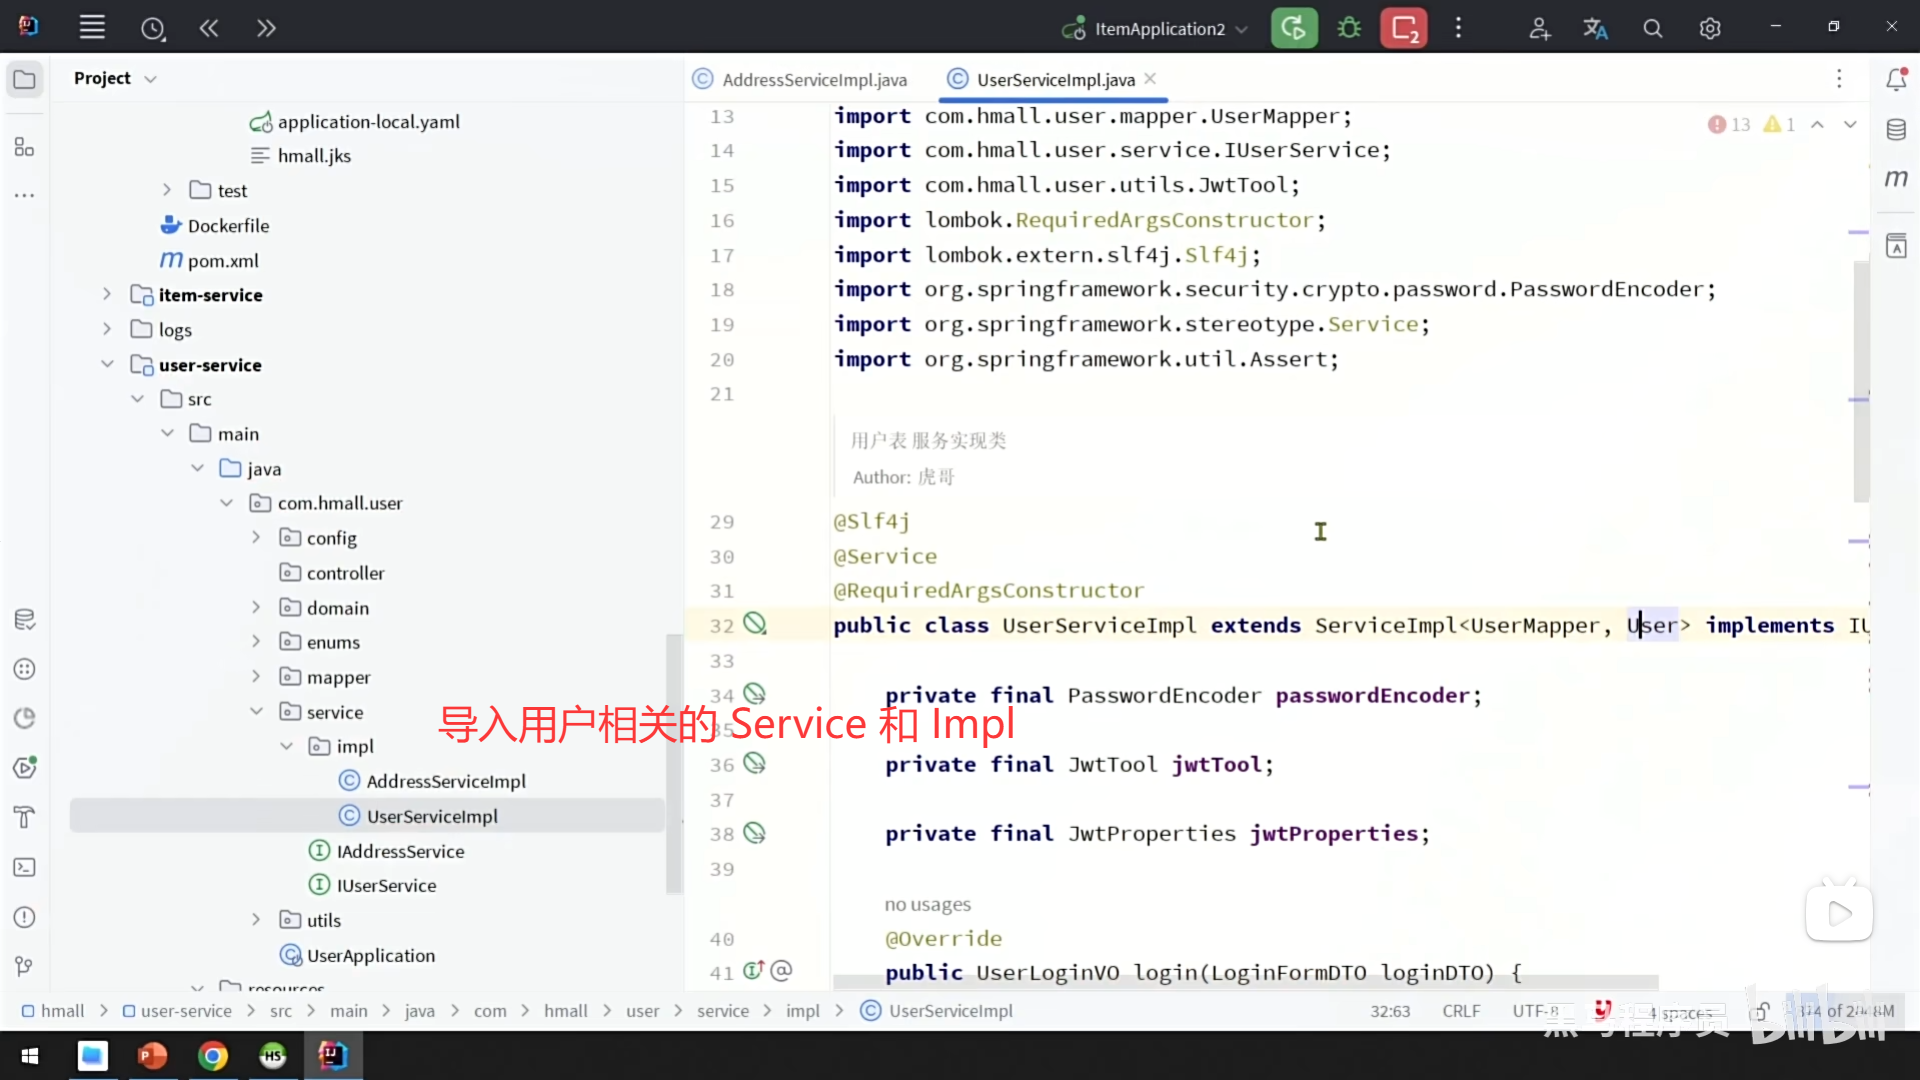Viewport: 1920px width, 1080px height.
Task: Open the Search Everywhere magnifier icon
Action: point(1653,29)
